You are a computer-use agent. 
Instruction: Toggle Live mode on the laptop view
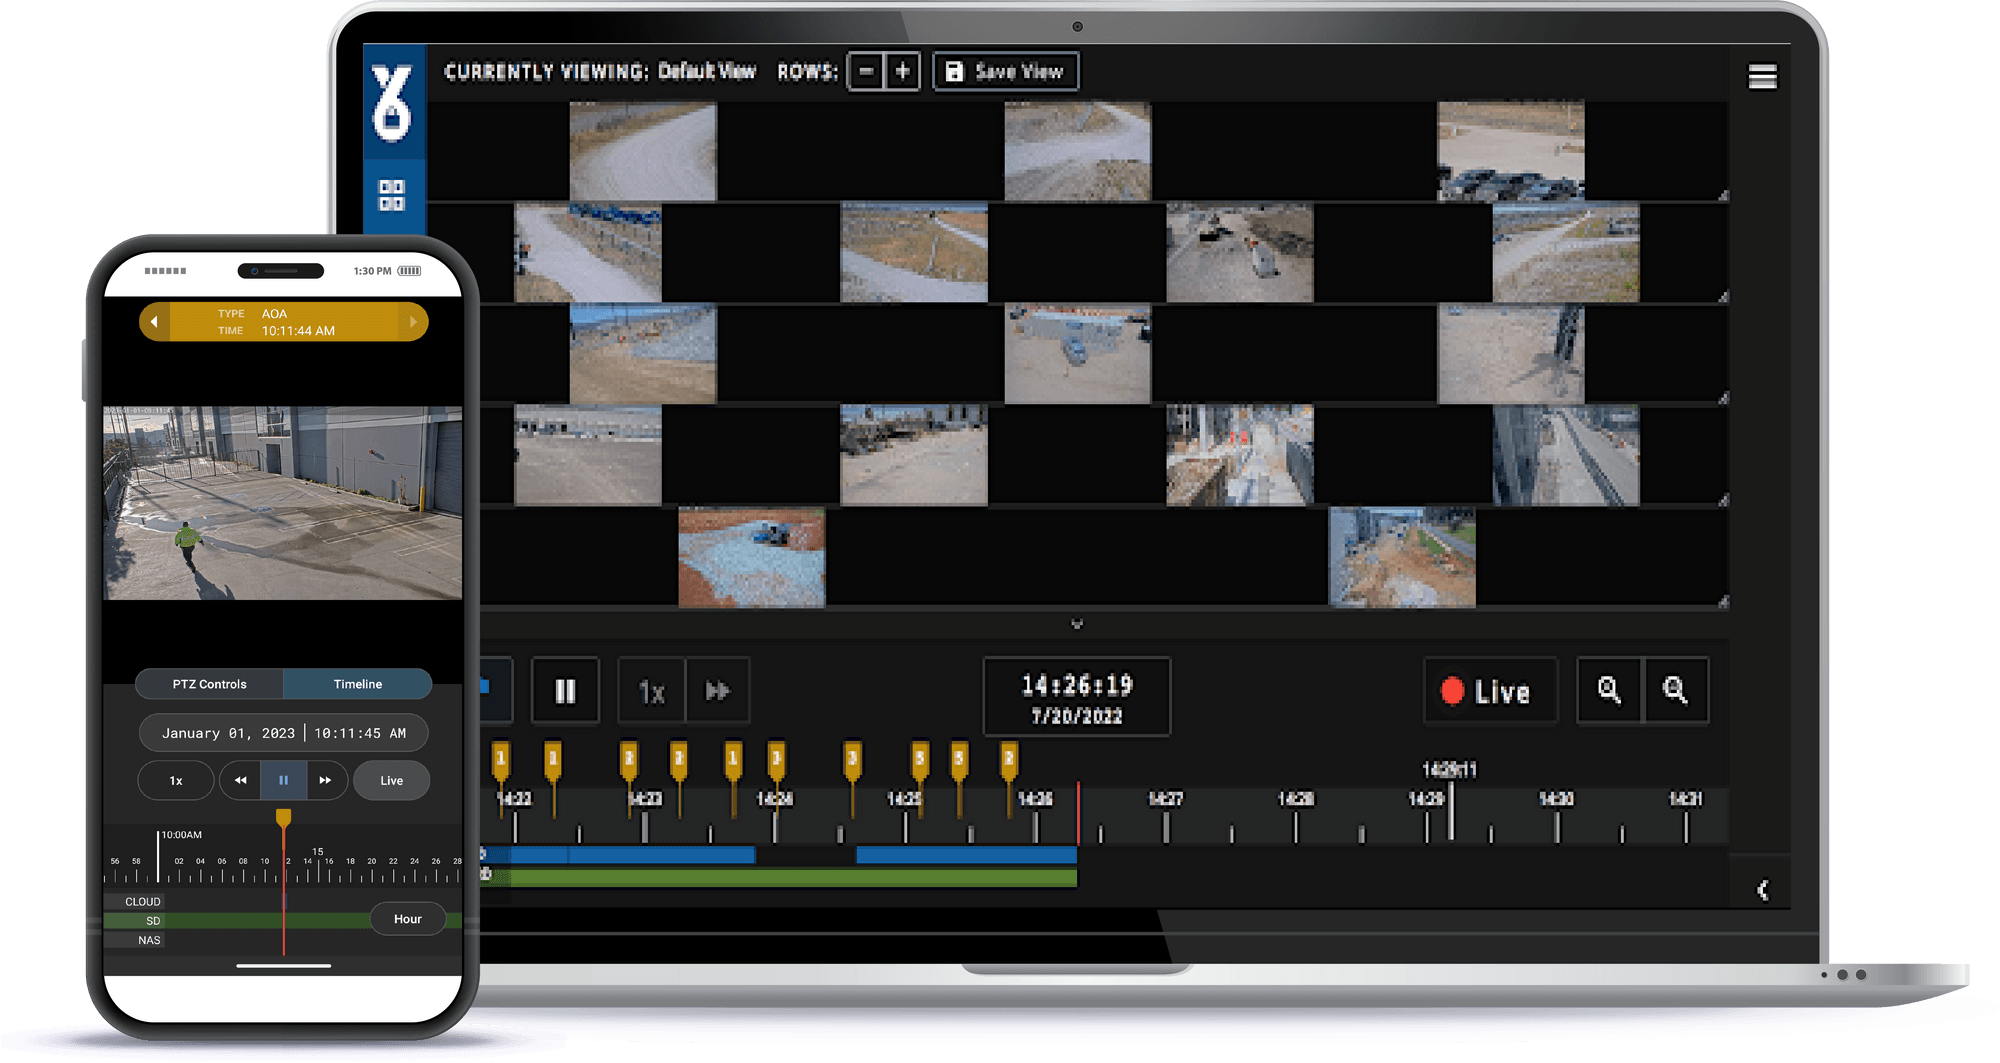(1490, 690)
